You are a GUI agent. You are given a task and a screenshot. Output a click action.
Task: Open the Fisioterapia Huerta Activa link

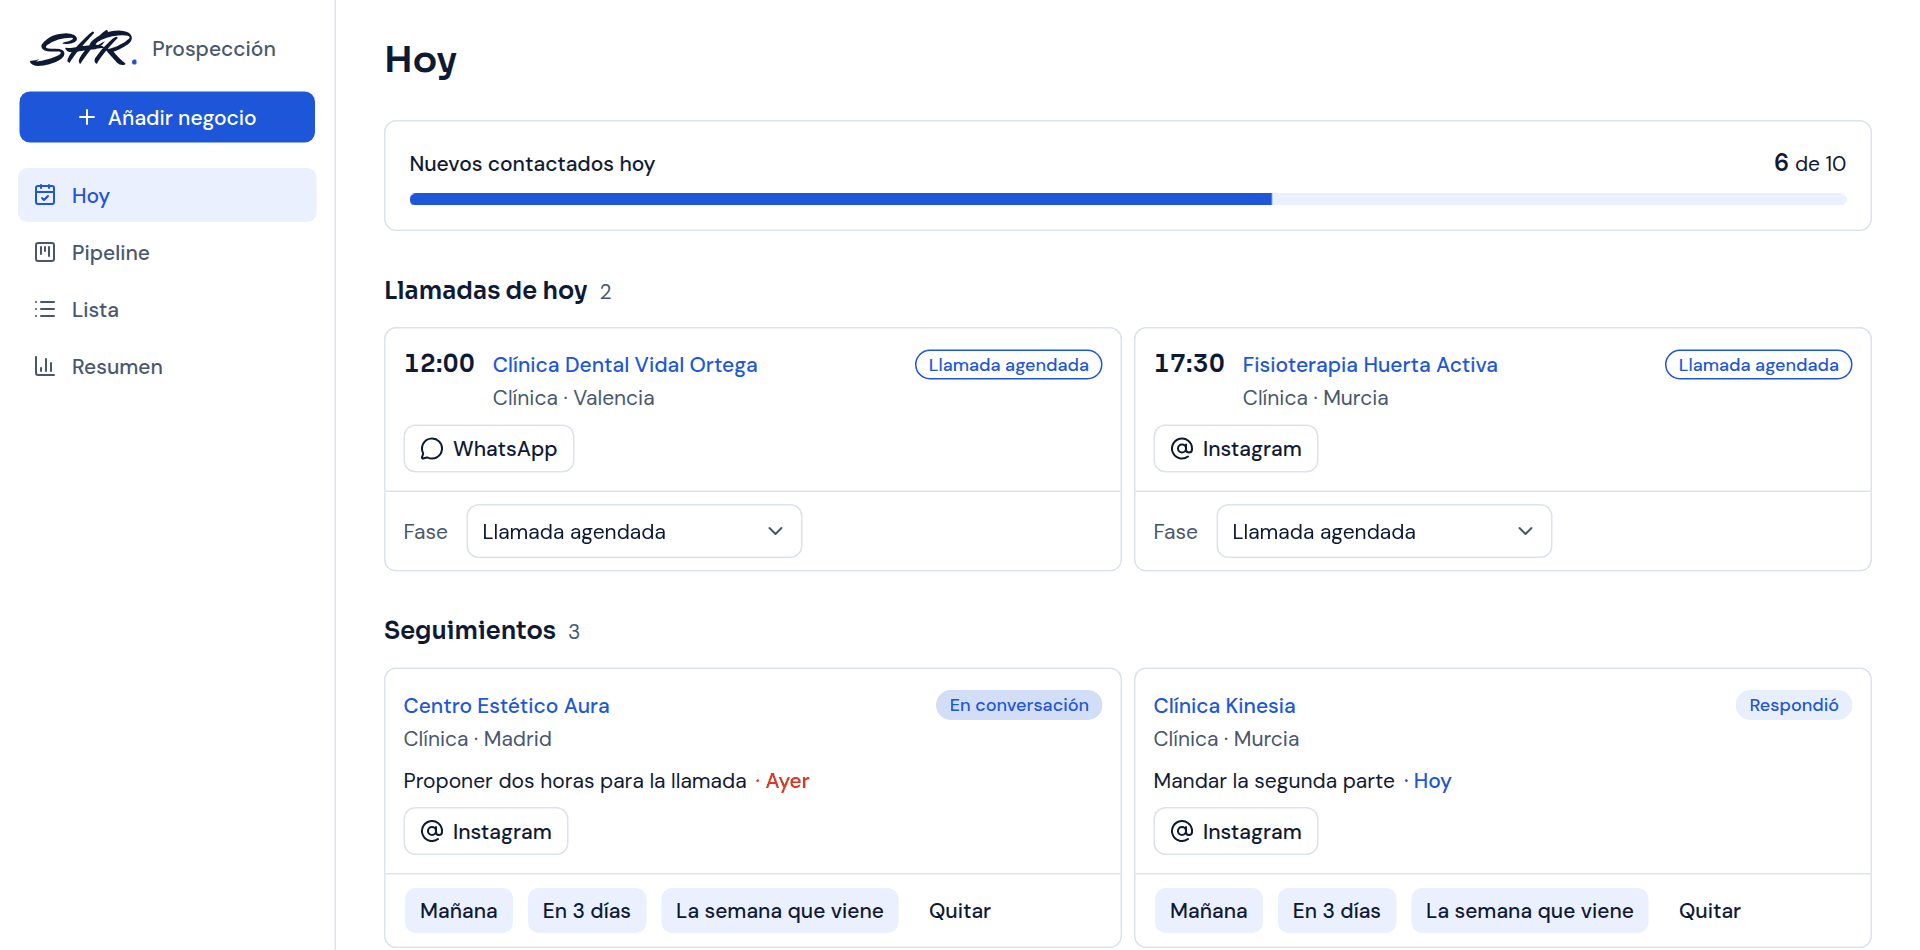tap(1370, 365)
